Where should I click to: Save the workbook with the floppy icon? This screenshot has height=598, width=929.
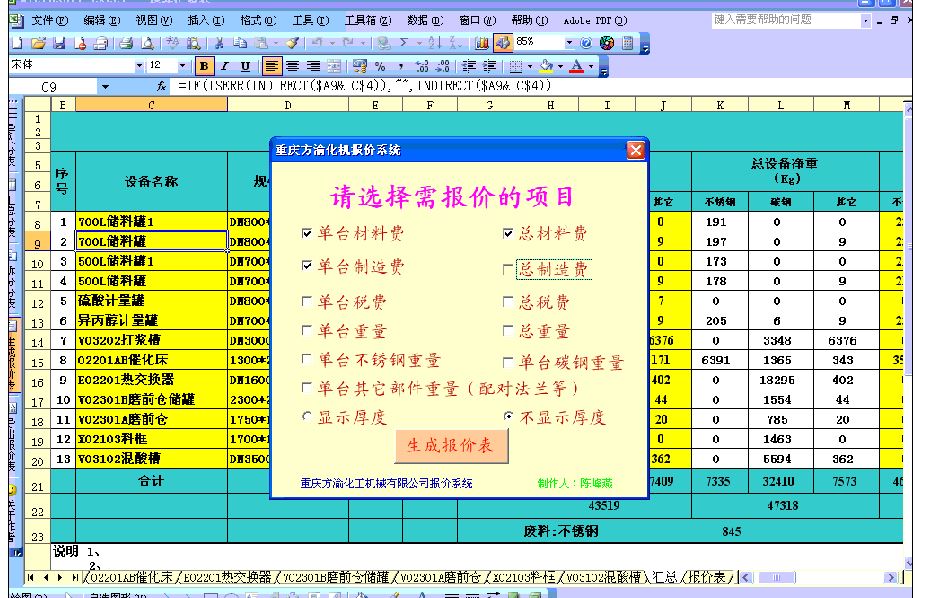click(59, 43)
